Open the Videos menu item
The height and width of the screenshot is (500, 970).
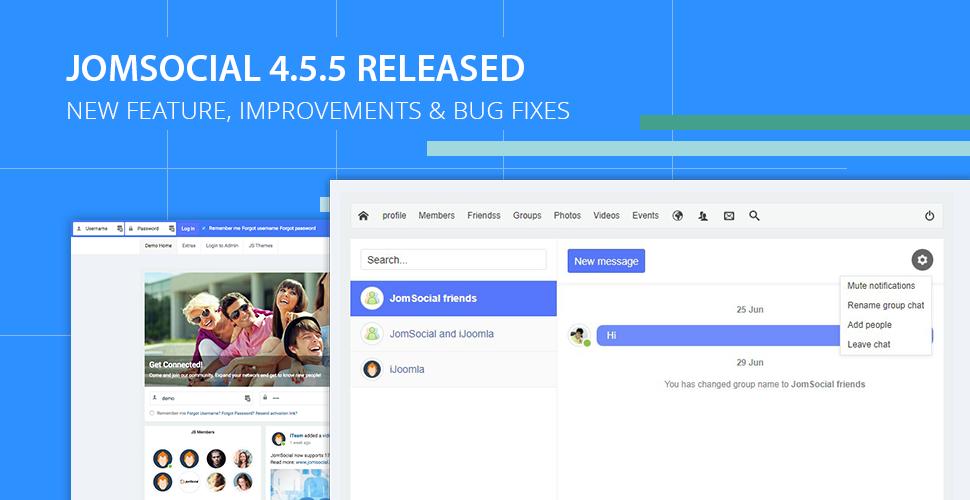pos(606,215)
